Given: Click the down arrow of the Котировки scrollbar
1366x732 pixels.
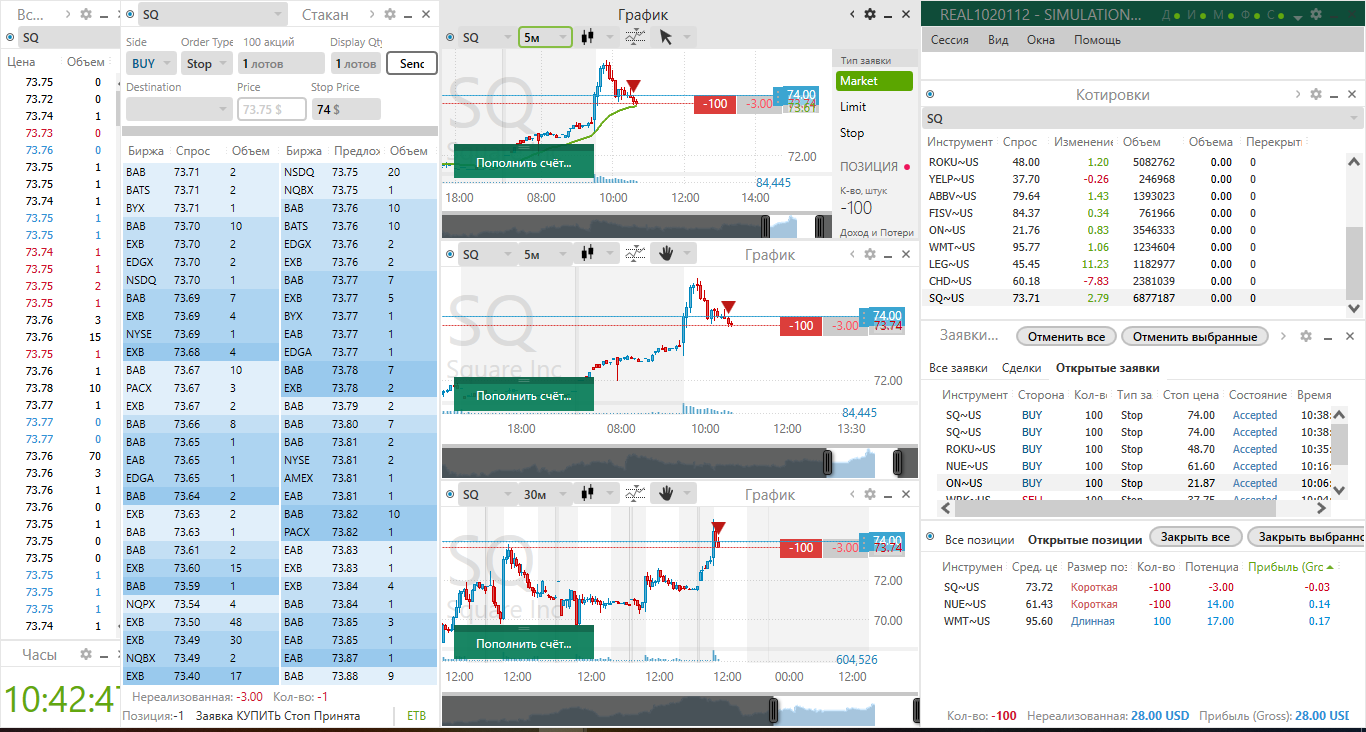Looking at the screenshot, I should pos(1354,308).
